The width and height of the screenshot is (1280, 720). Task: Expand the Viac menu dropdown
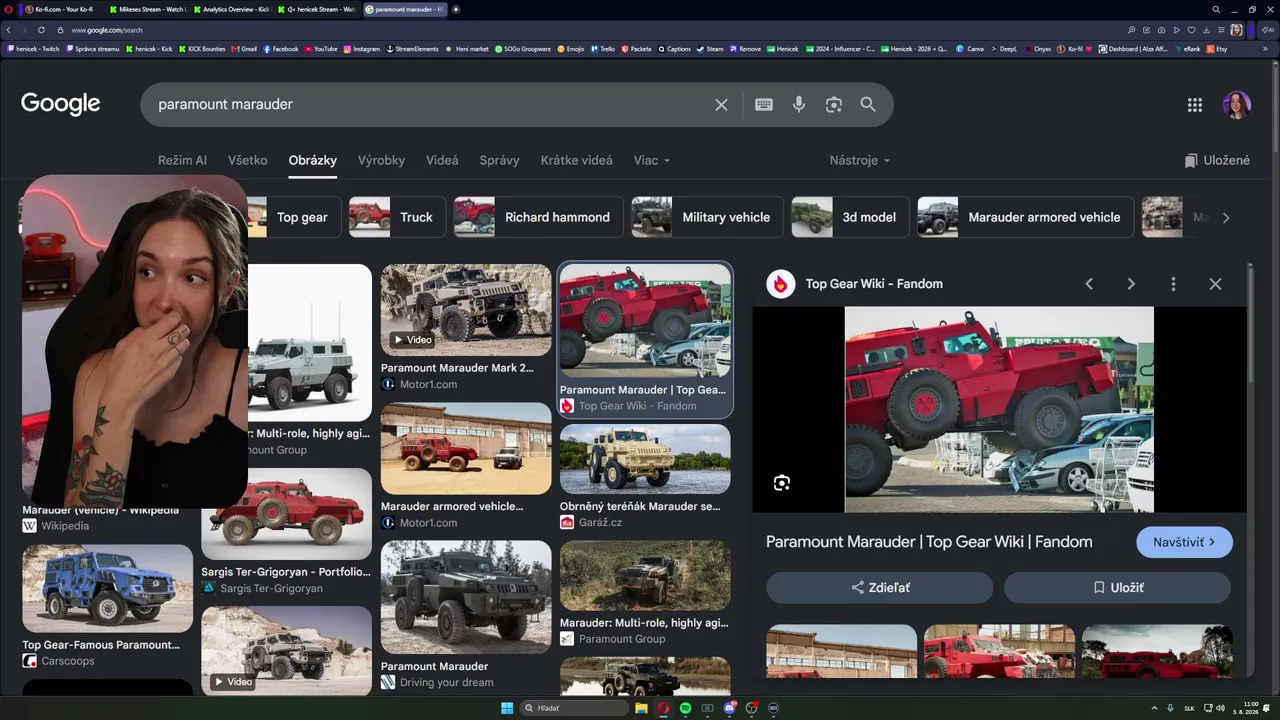[652, 160]
